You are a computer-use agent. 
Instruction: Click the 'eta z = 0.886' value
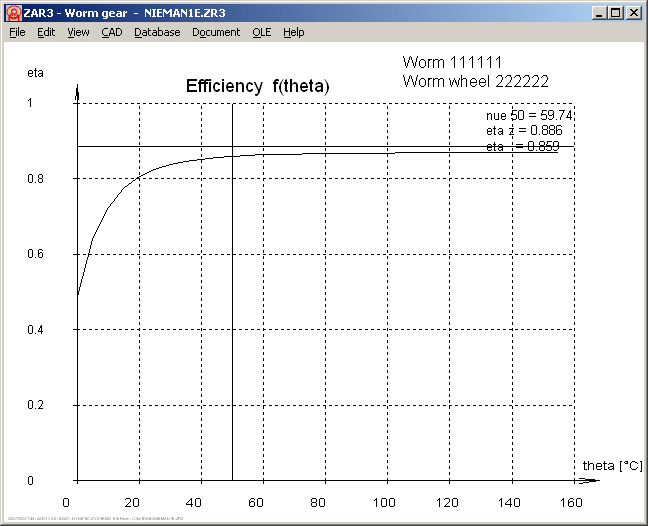click(524, 131)
